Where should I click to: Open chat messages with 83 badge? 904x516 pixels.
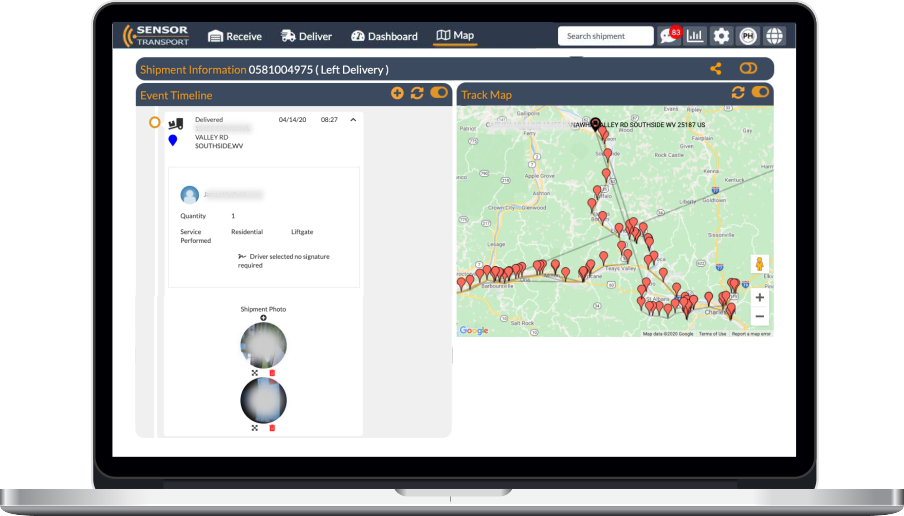pos(668,36)
